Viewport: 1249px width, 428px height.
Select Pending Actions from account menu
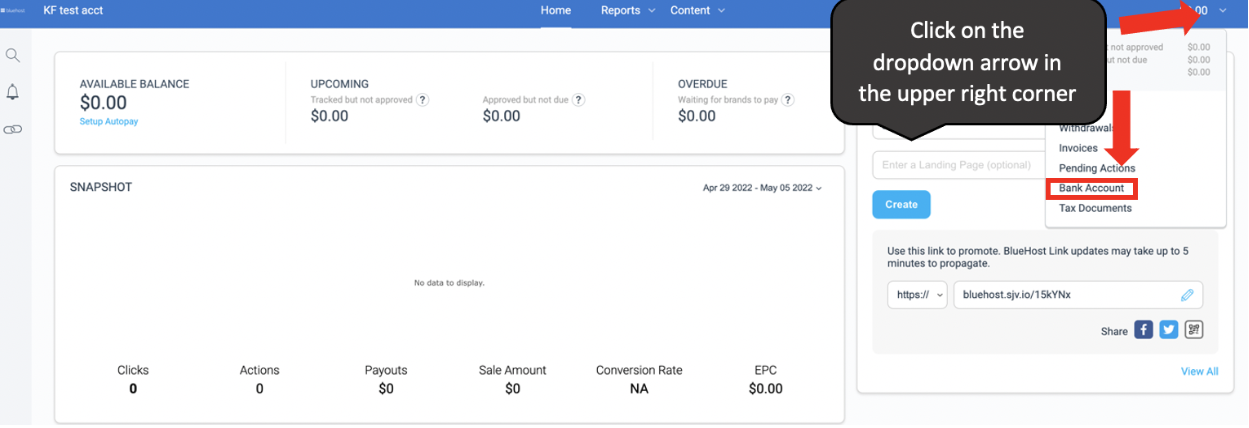[1097, 168]
